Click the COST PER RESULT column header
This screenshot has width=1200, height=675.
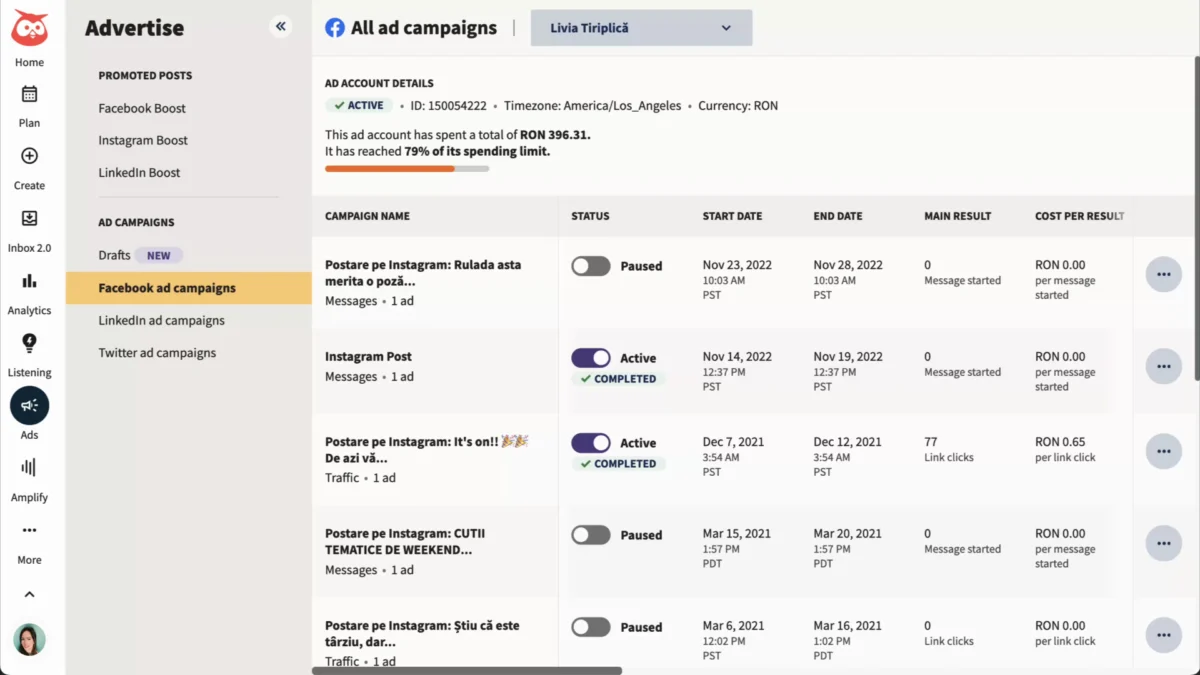tap(1080, 216)
